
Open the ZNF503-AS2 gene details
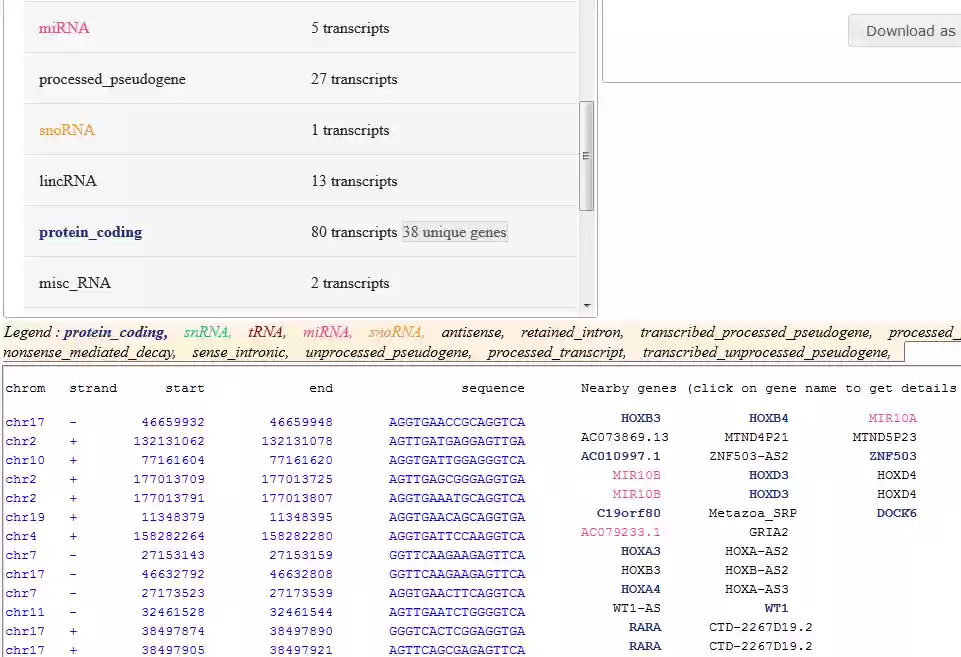(748, 456)
